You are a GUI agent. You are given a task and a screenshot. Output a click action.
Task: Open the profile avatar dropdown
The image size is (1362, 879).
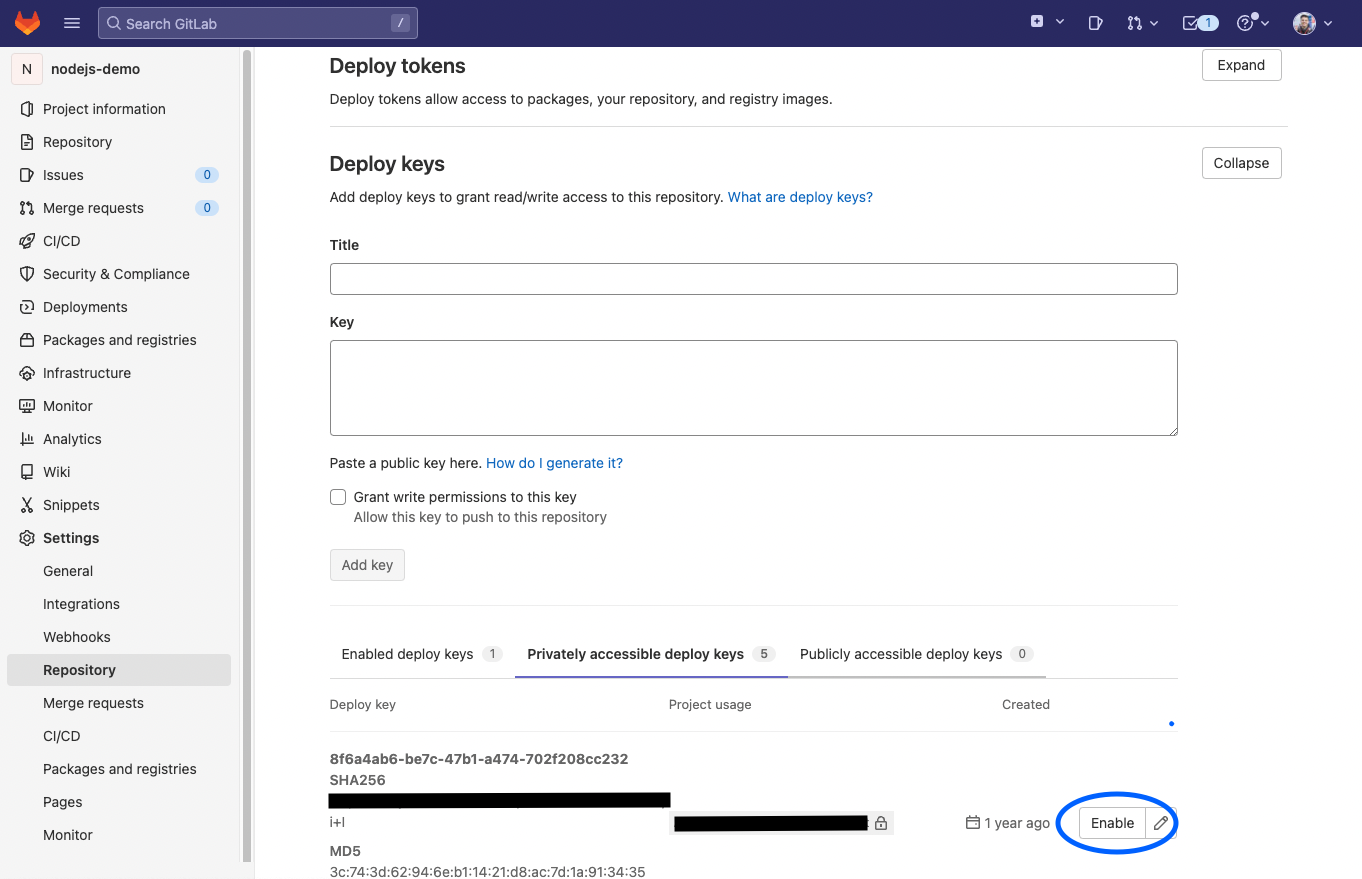tap(1312, 22)
